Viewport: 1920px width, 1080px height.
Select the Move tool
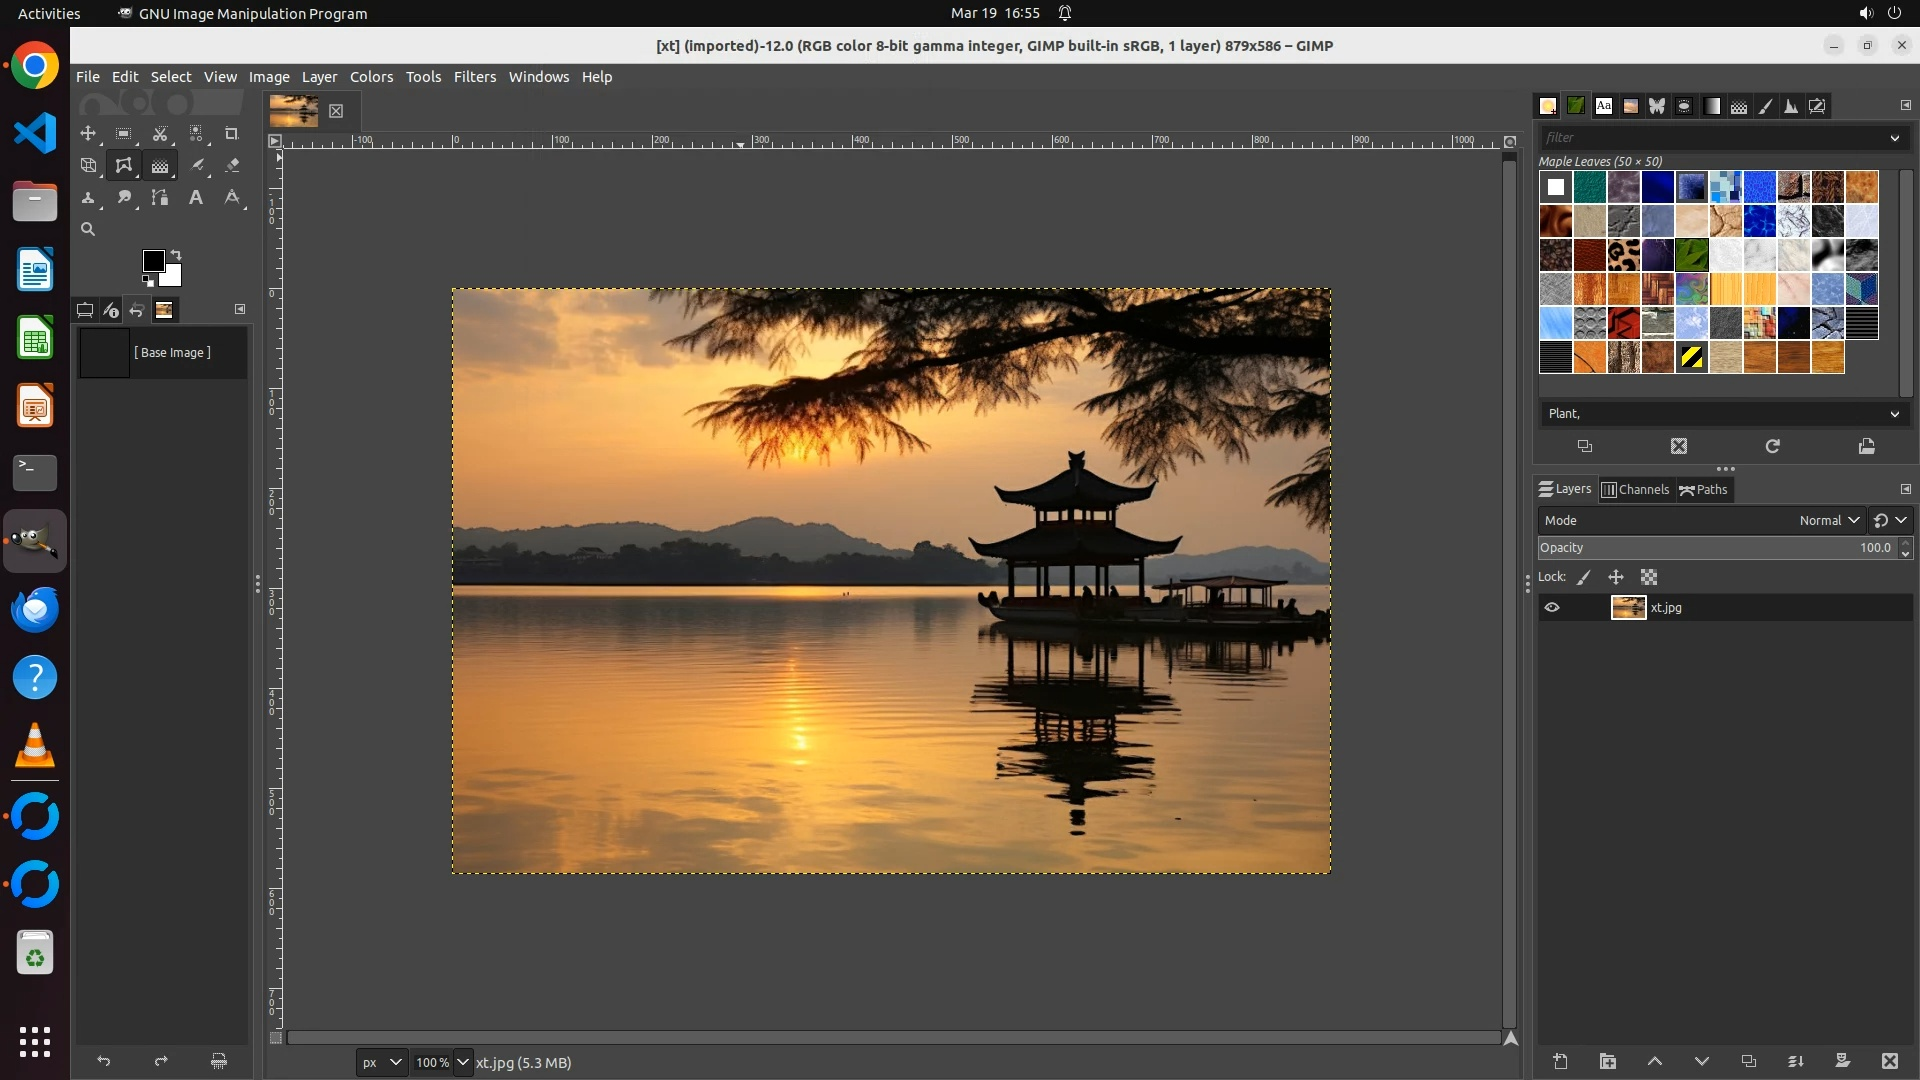88,133
